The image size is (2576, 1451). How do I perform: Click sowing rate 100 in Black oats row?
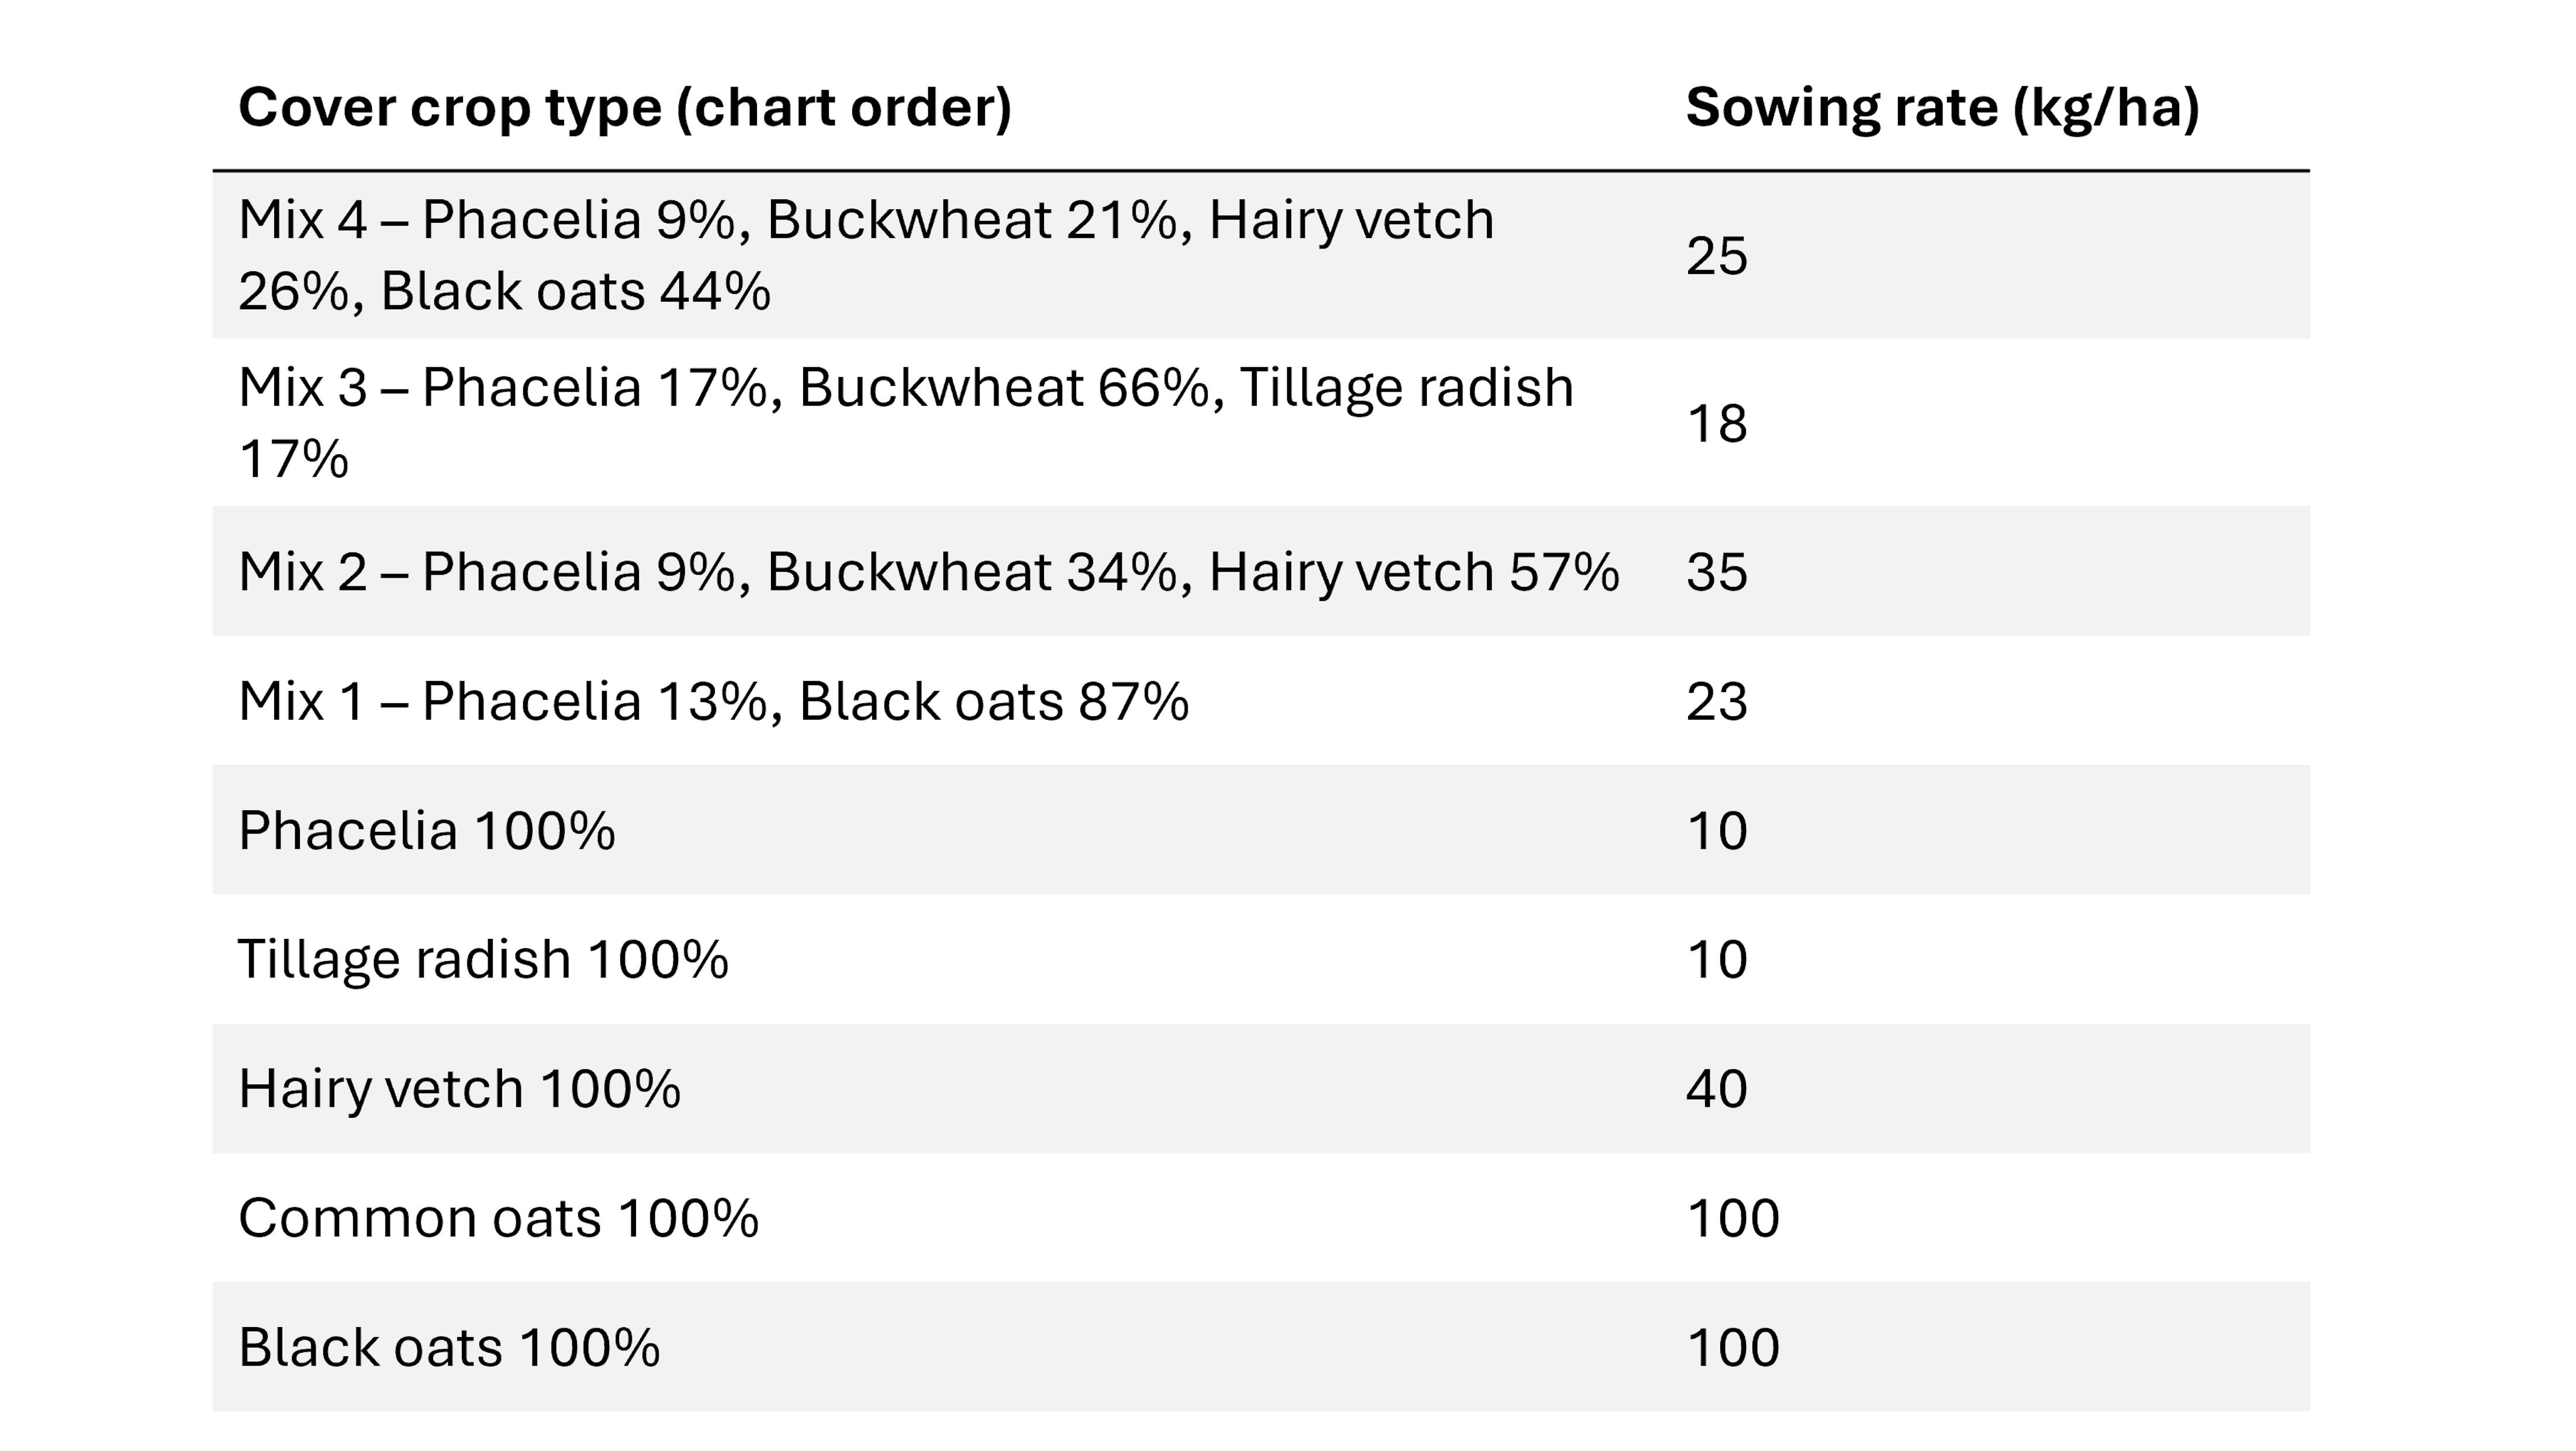pos(1733,1347)
